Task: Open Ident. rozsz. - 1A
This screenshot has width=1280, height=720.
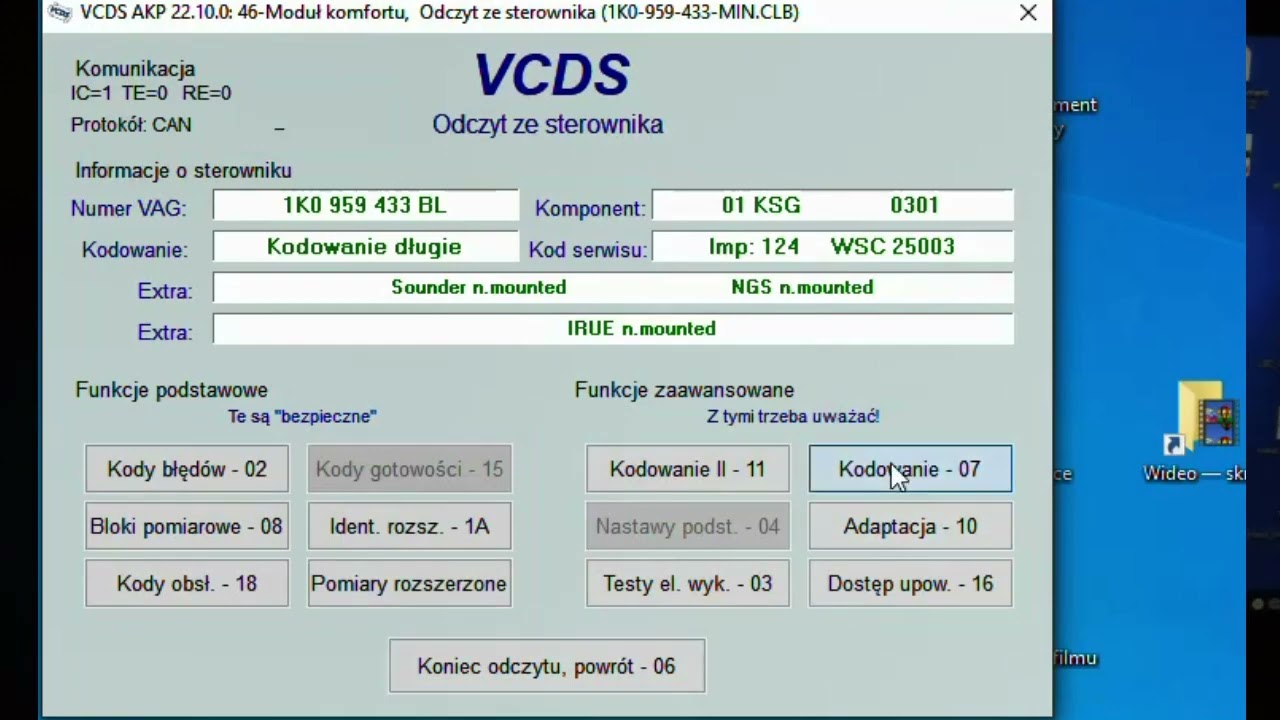Action: tap(409, 526)
